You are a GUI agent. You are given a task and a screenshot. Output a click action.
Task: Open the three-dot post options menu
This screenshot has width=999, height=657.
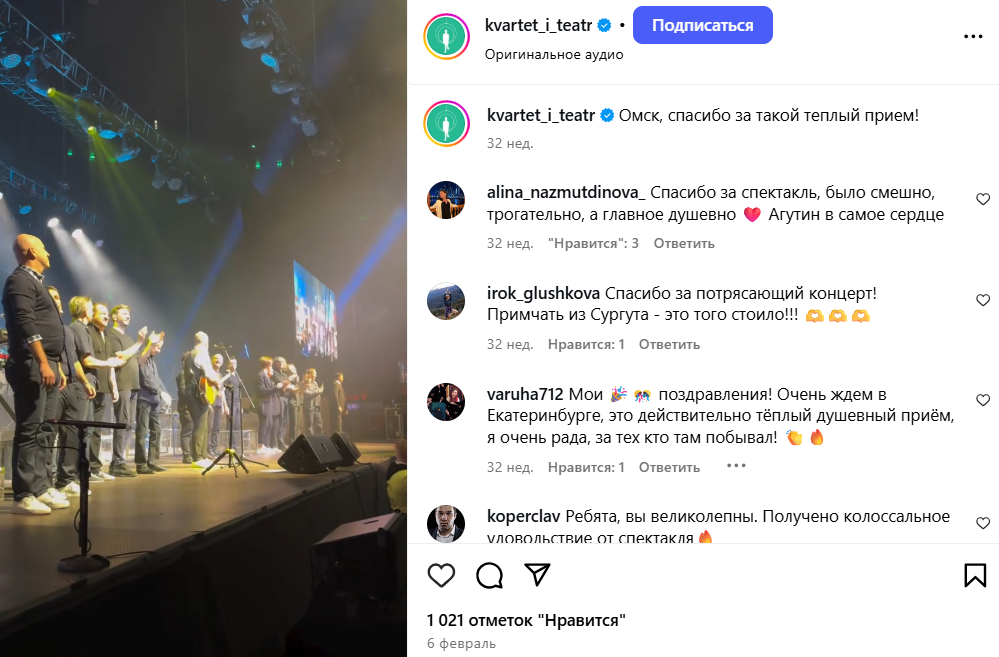pyautogui.click(x=973, y=36)
